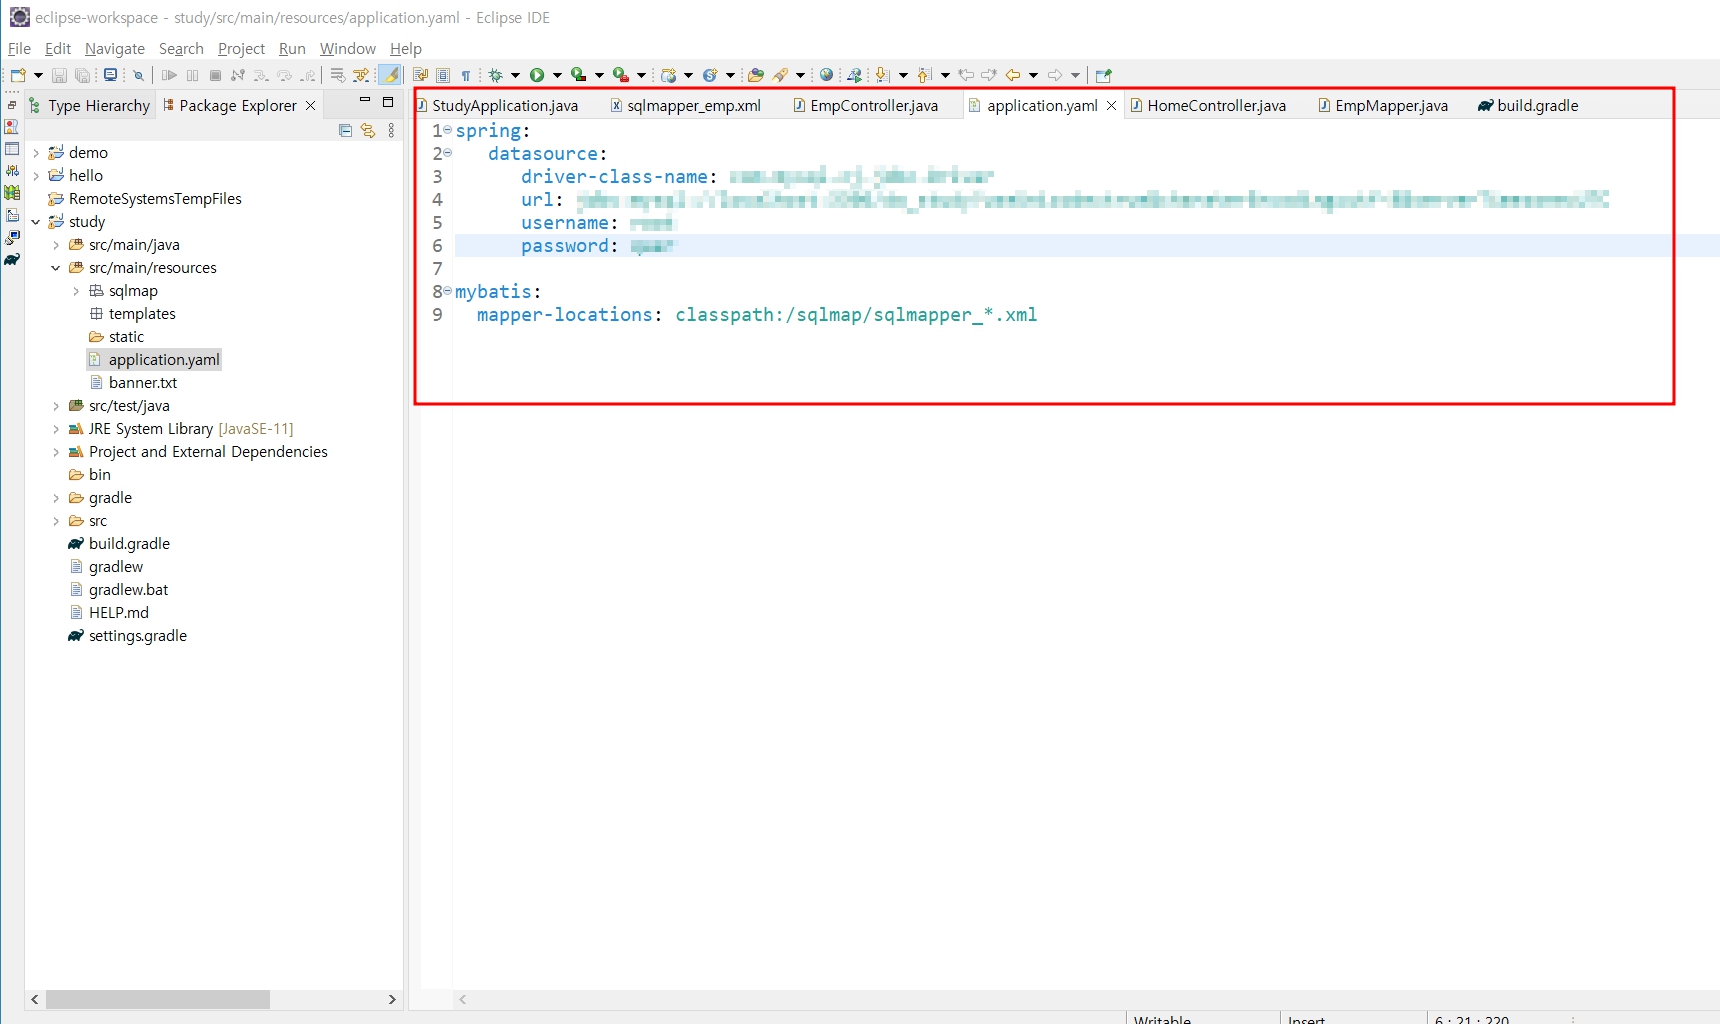
Task: Click the External Tools run icon
Action: coord(621,75)
